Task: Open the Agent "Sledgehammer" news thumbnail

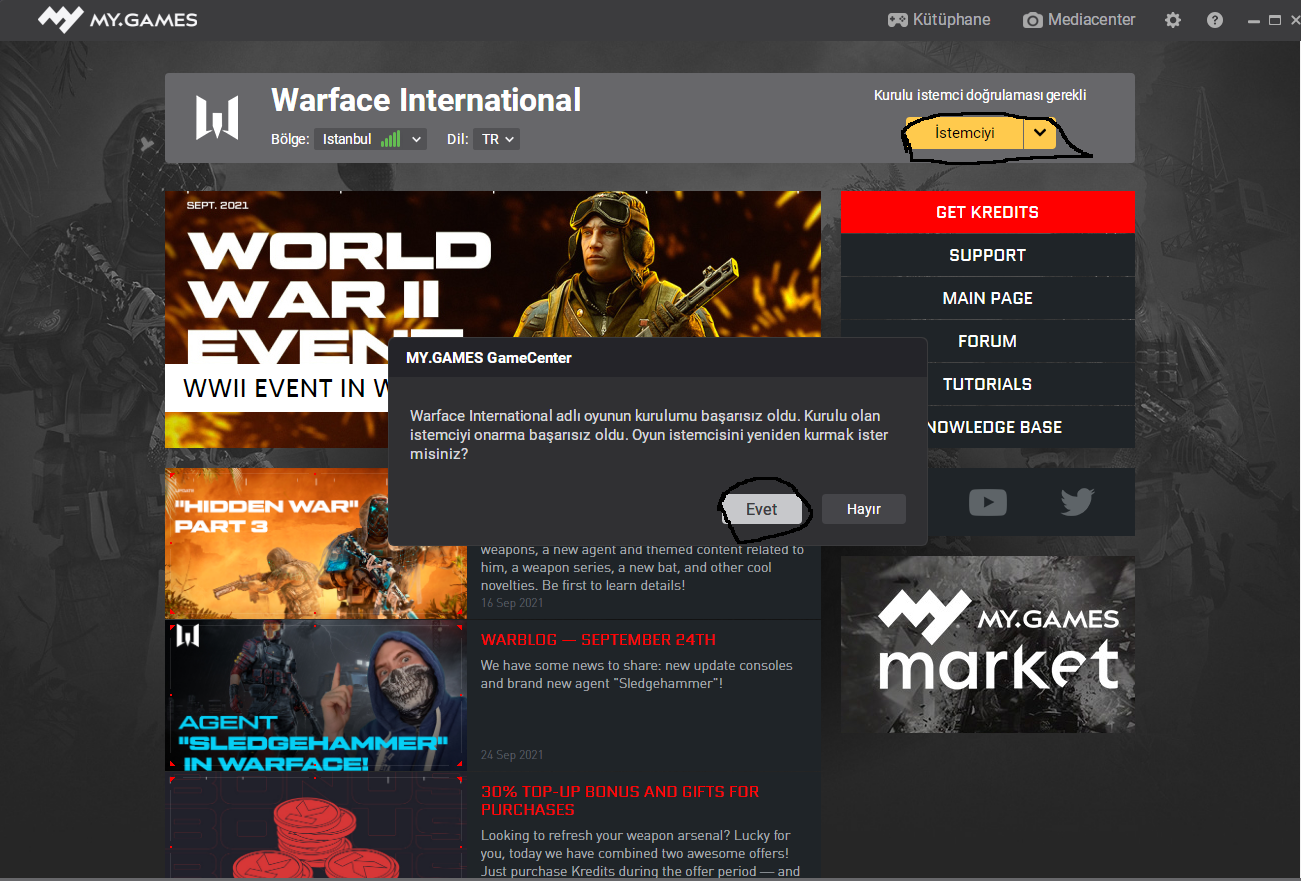Action: 316,696
